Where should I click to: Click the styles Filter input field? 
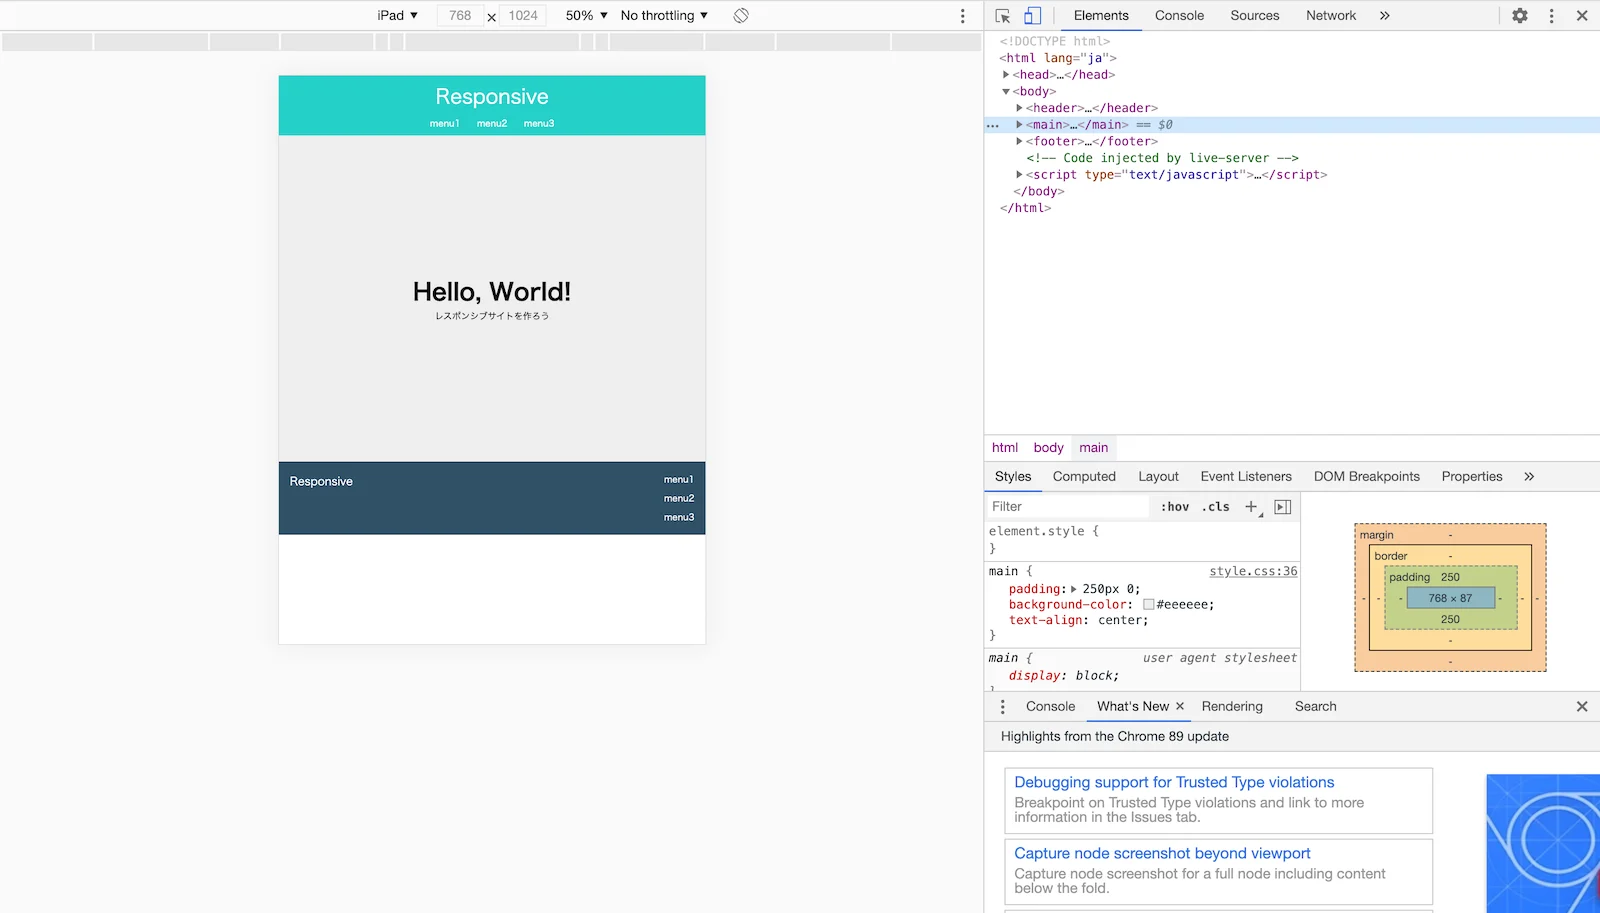pos(1065,507)
